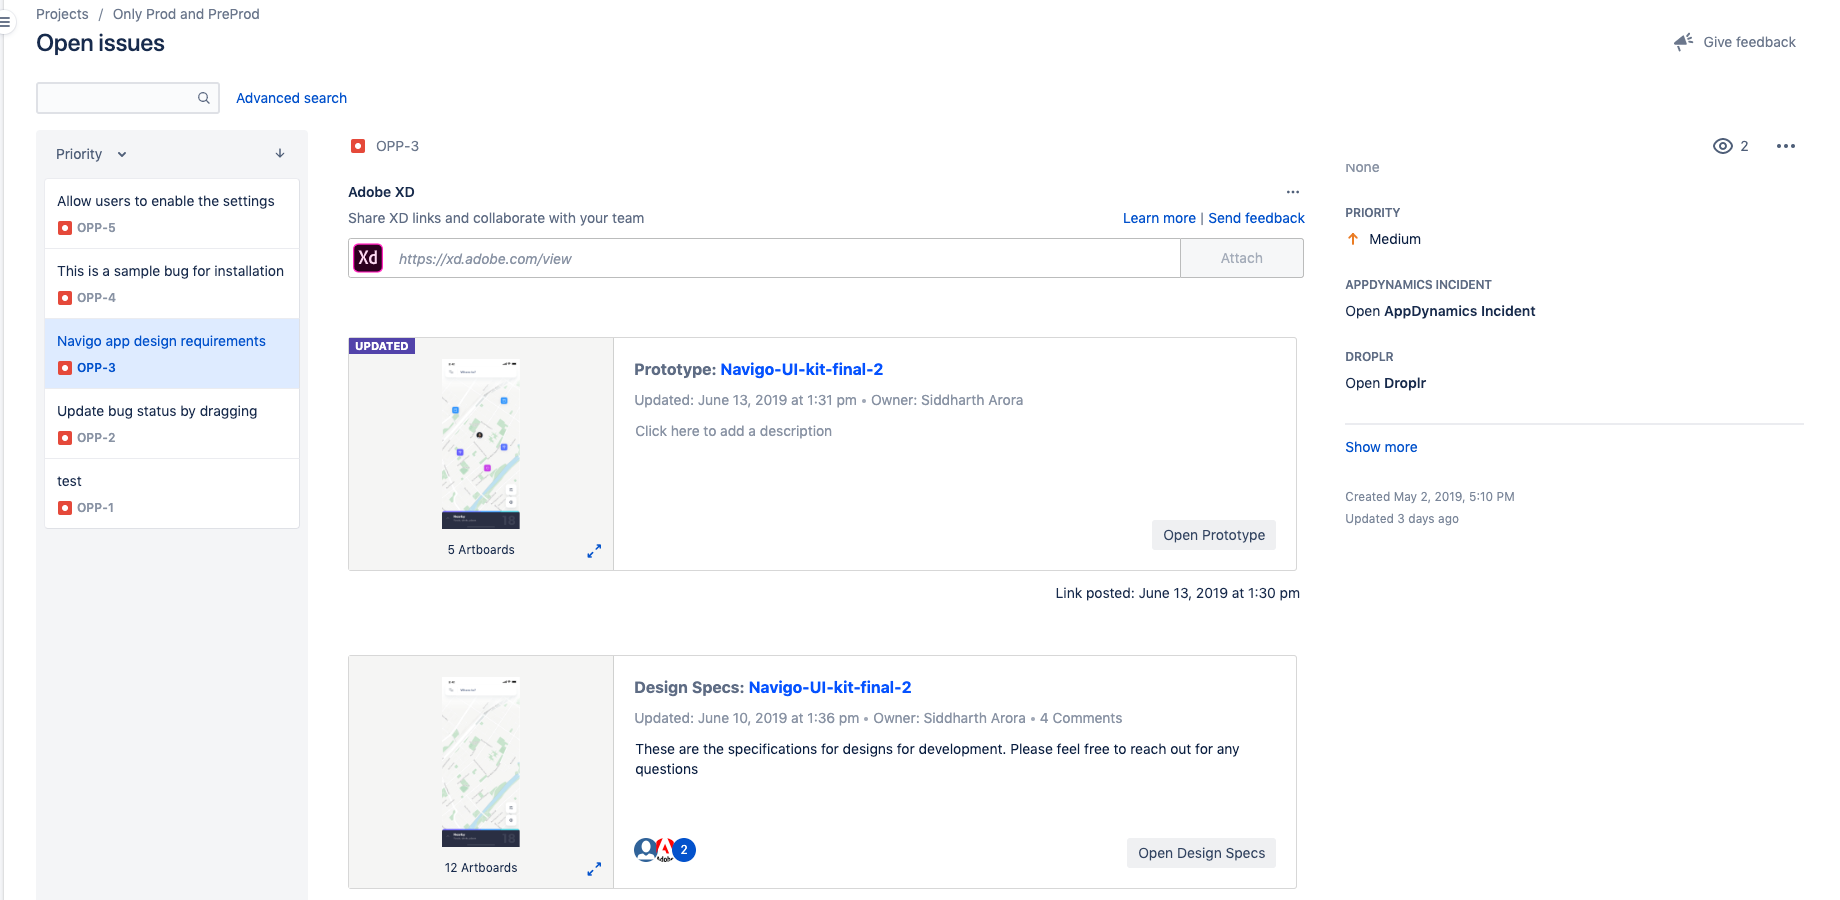Click the bug icon beside OPP-2

click(x=65, y=438)
